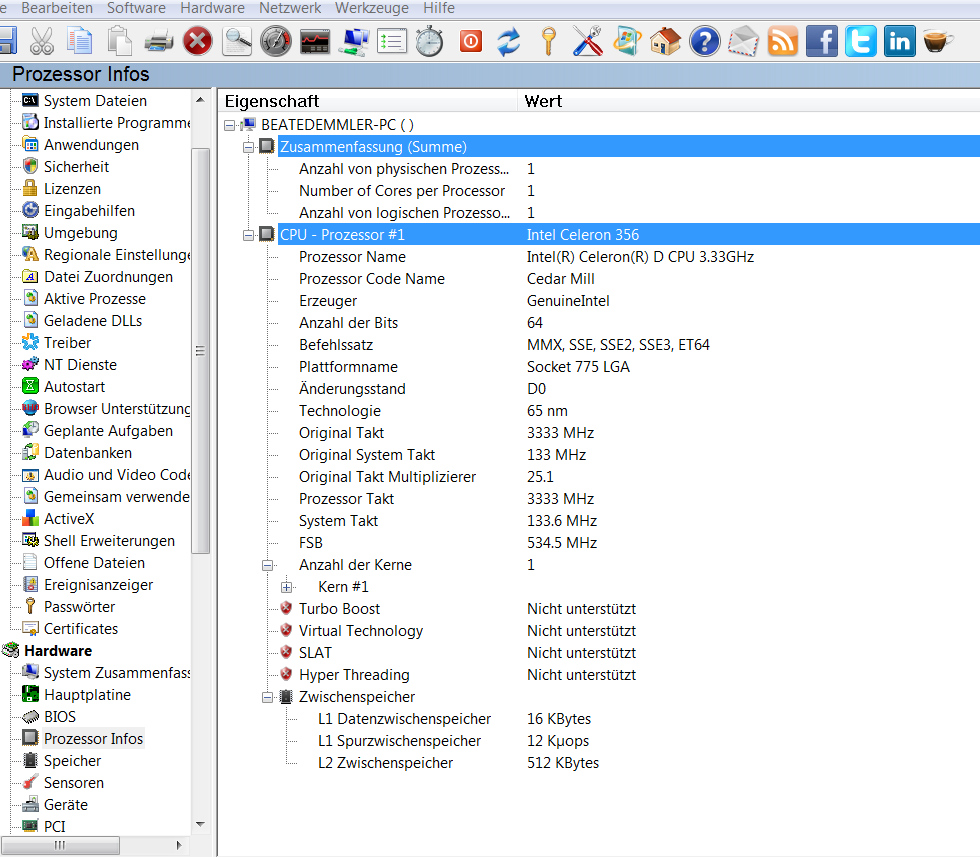Click the LinkedIn icon in toolbar

pyautogui.click(x=899, y=41)
